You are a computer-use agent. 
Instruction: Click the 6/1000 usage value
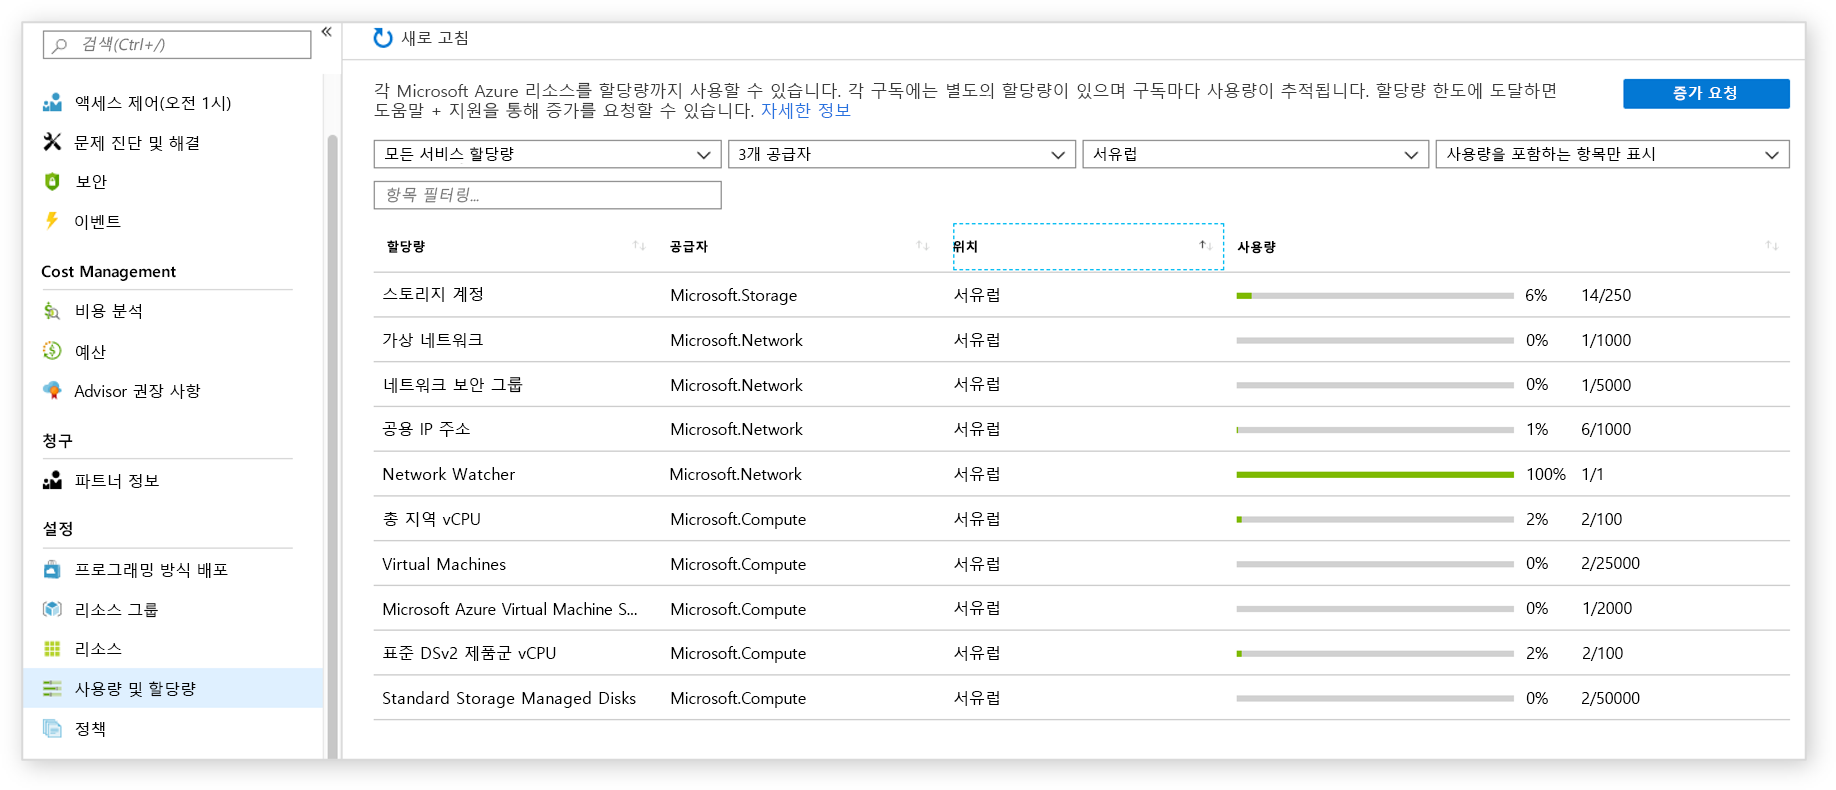pyautogui.click(x=1606, y=430)
